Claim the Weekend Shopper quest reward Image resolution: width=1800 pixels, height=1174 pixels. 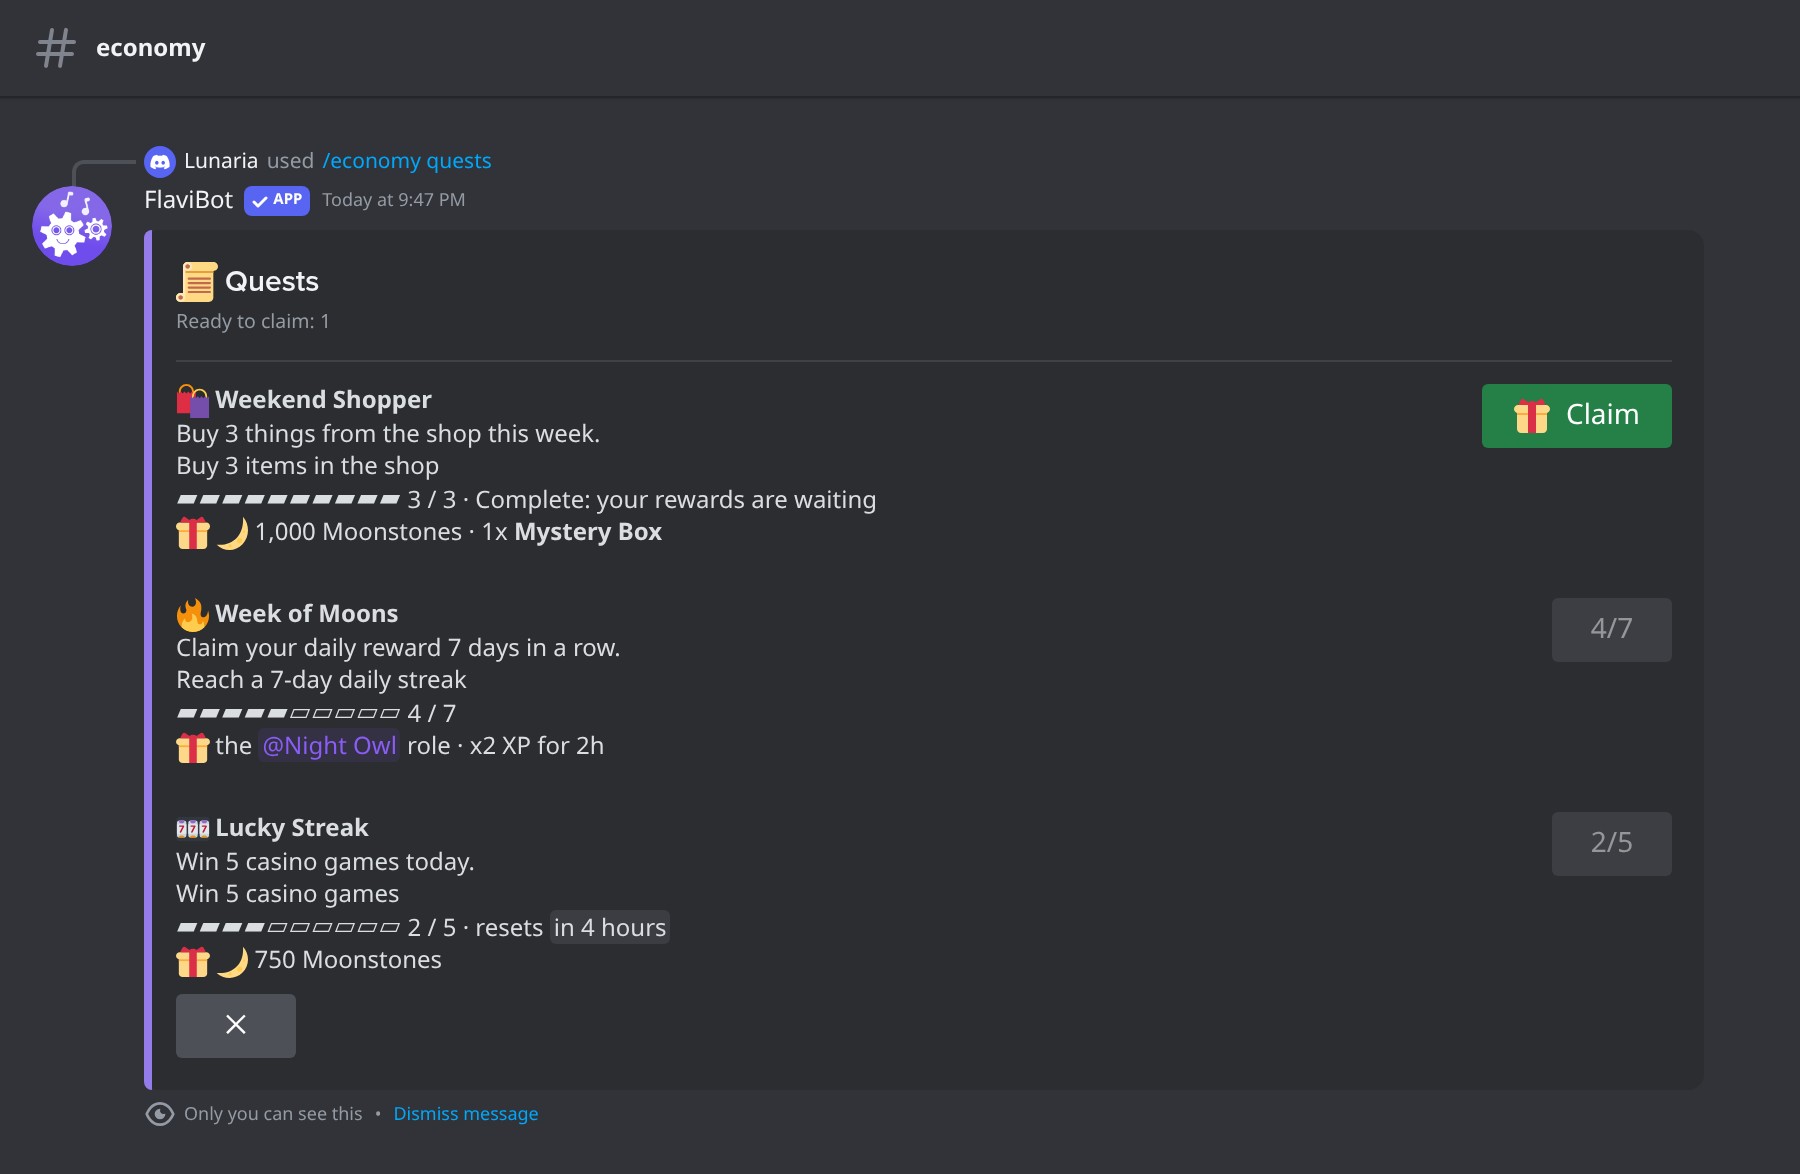[x=1577, y=416]
